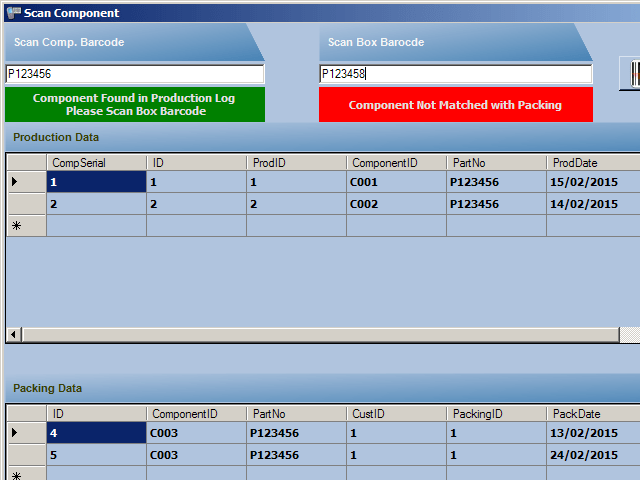Sort Packing Data by CustID column
Viewport: 640px width, 480px height.
(396, 413)
